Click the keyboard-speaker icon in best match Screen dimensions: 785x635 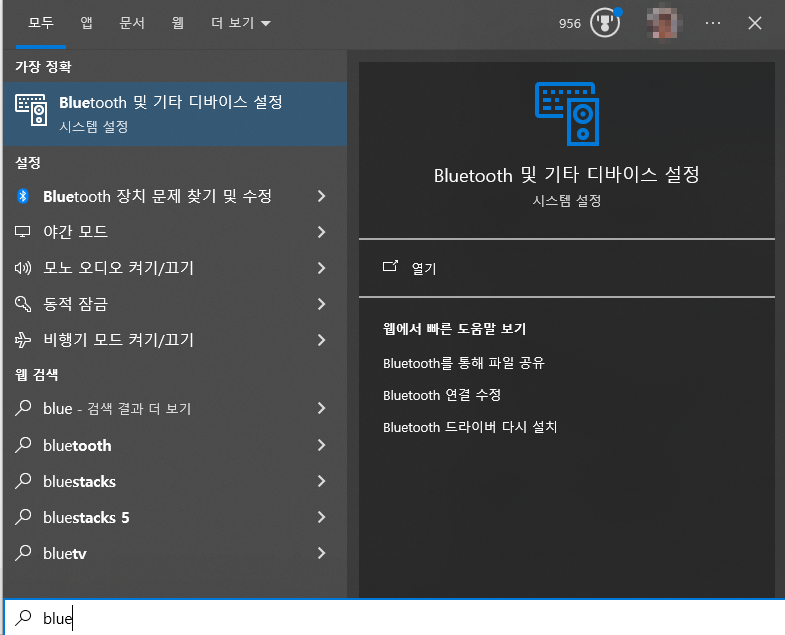[x=31, y=110]
